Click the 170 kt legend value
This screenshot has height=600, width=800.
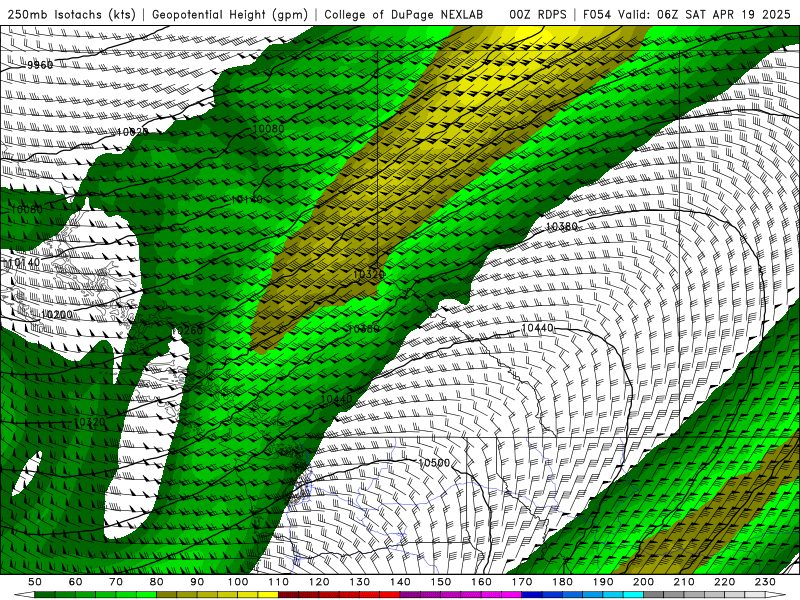522,582
